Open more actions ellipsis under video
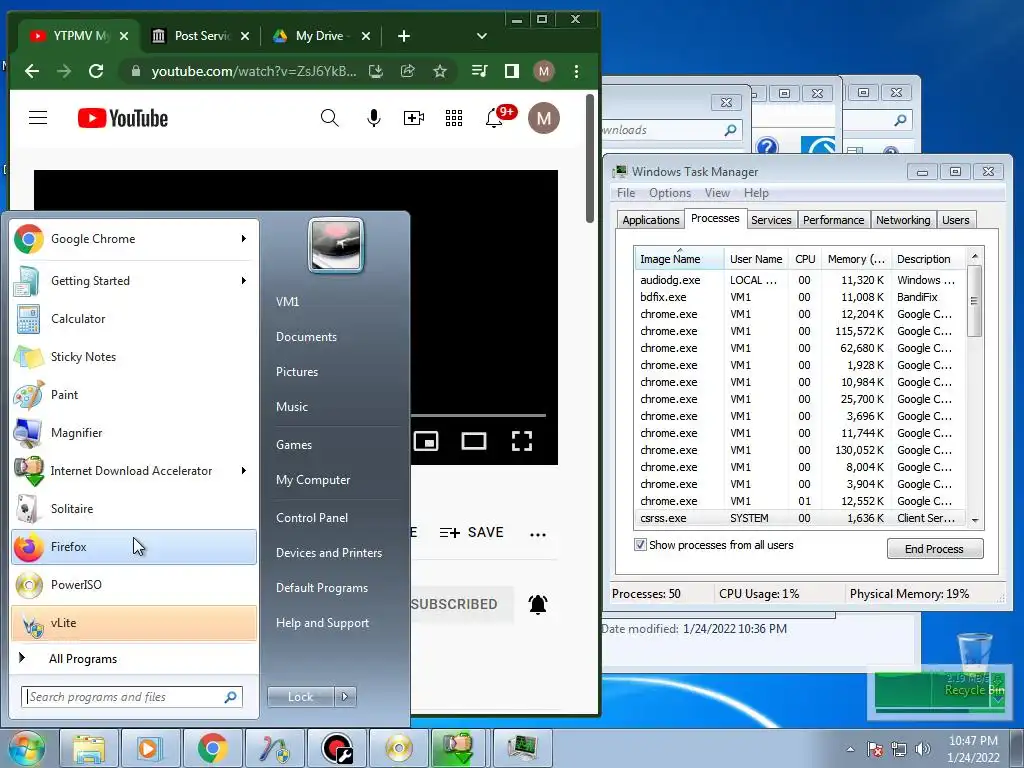This screenshot has height=768, width=1024. tap(537, 534)
